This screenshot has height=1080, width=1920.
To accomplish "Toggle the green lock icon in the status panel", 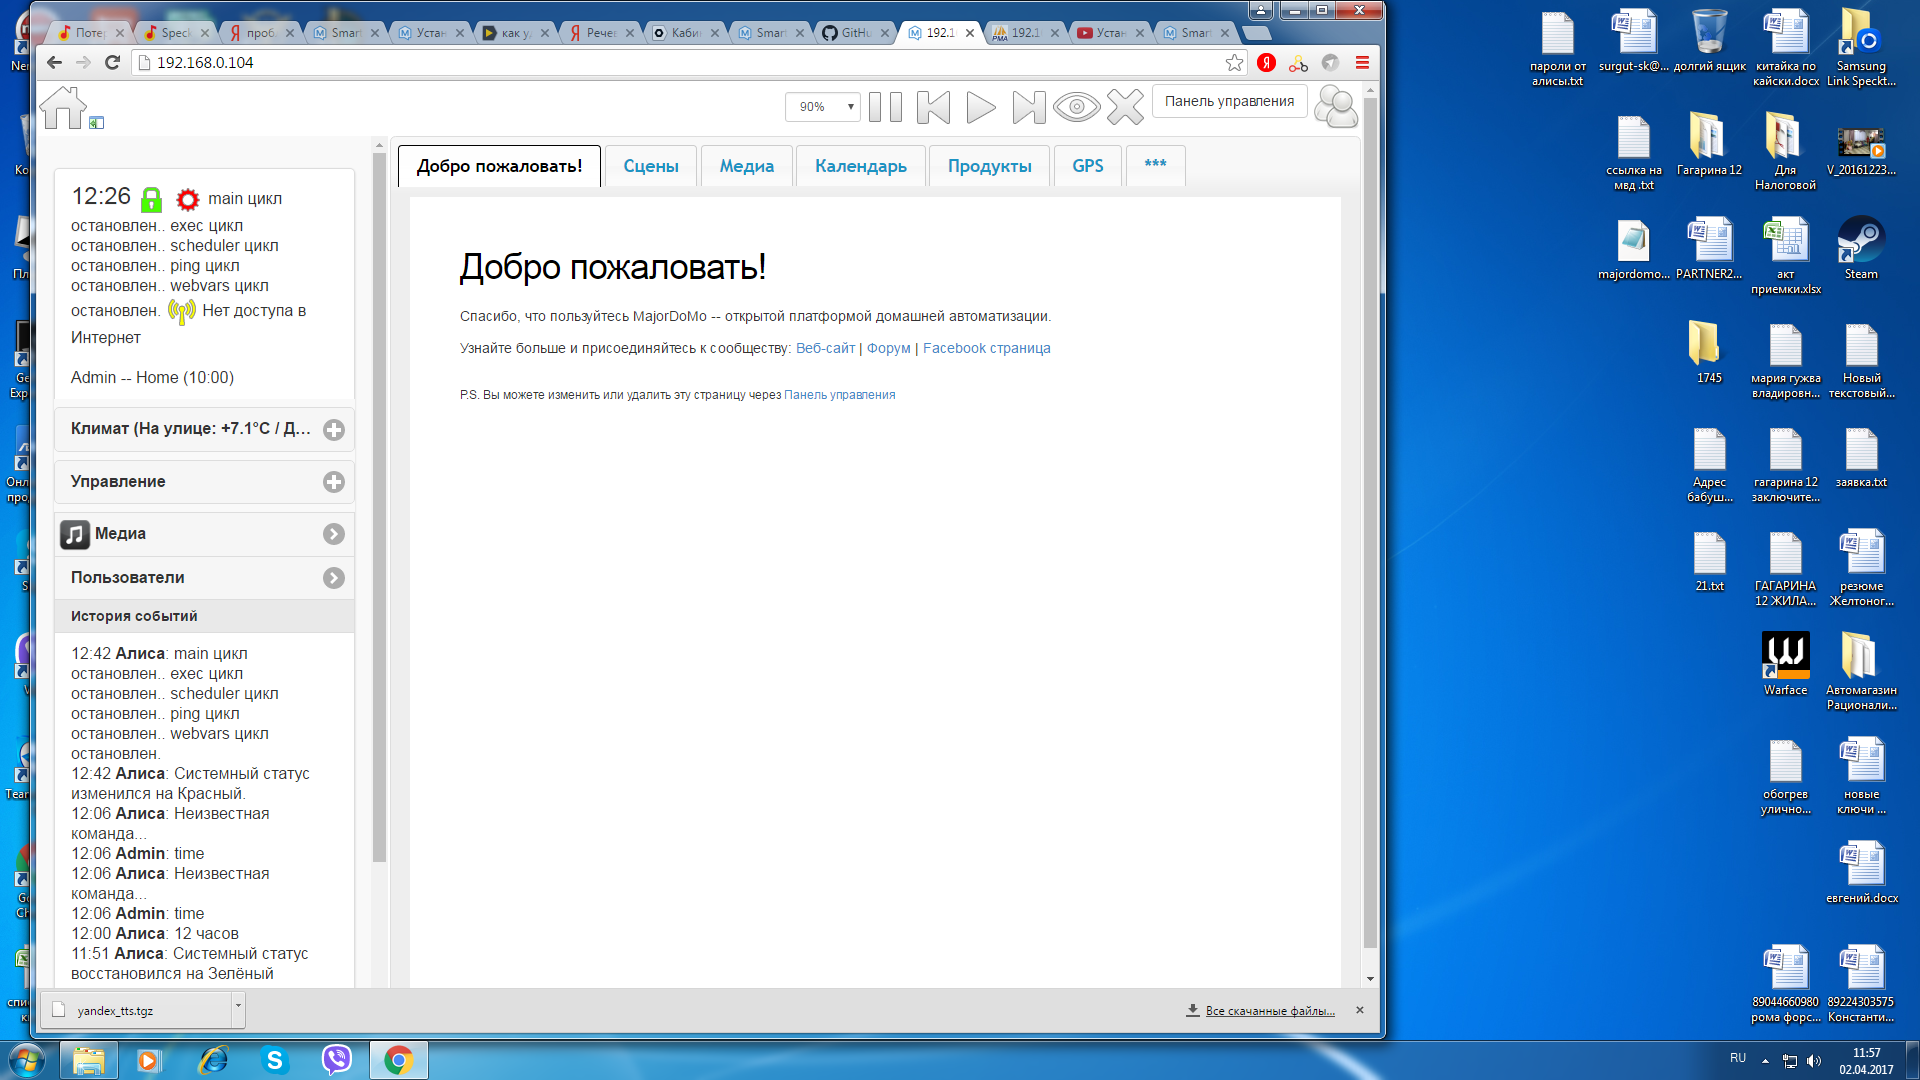I will (x=152, y=198).
